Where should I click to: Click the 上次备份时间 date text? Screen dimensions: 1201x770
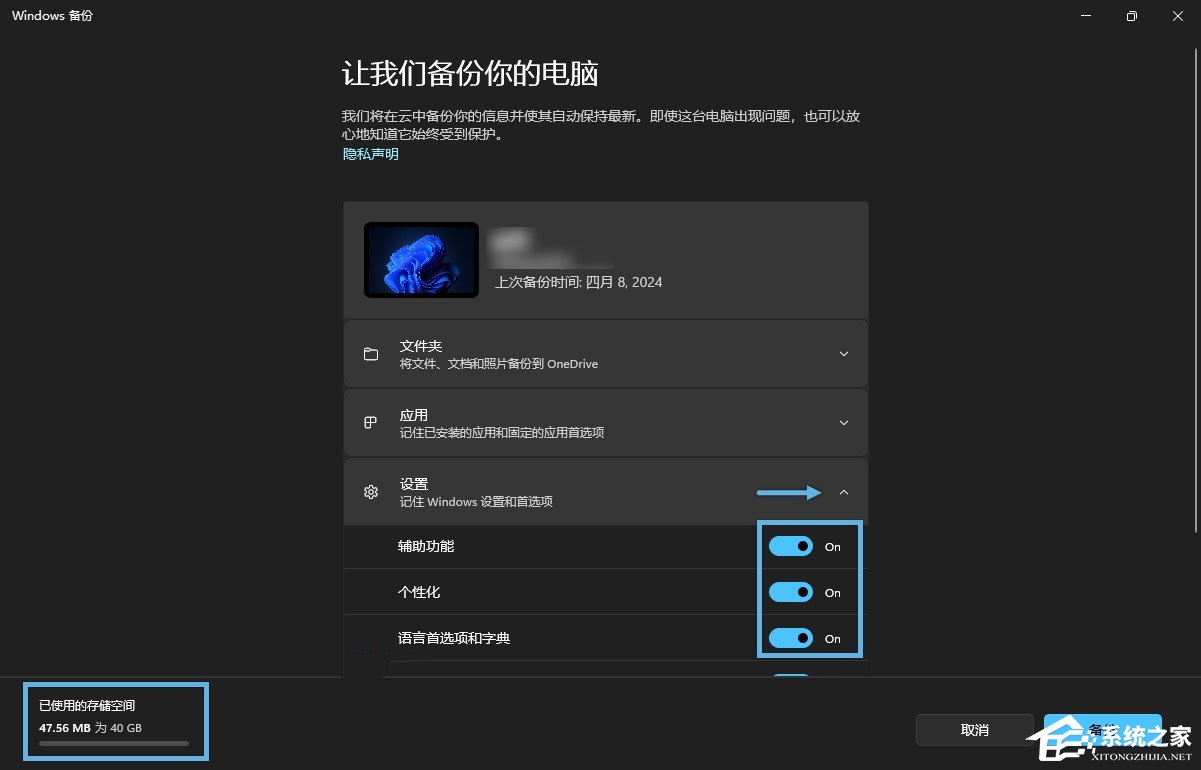577,282
